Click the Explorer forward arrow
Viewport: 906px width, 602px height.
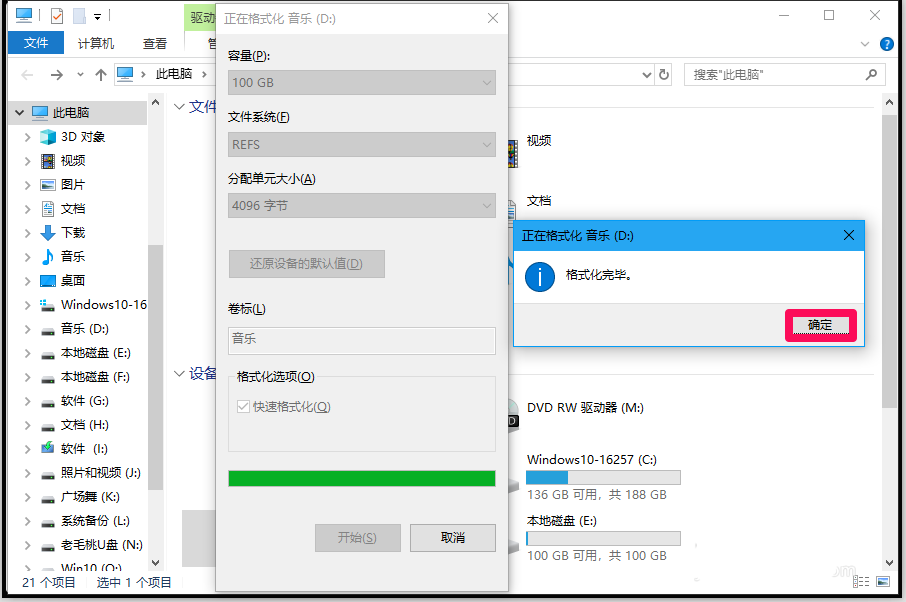coord(56,75)
